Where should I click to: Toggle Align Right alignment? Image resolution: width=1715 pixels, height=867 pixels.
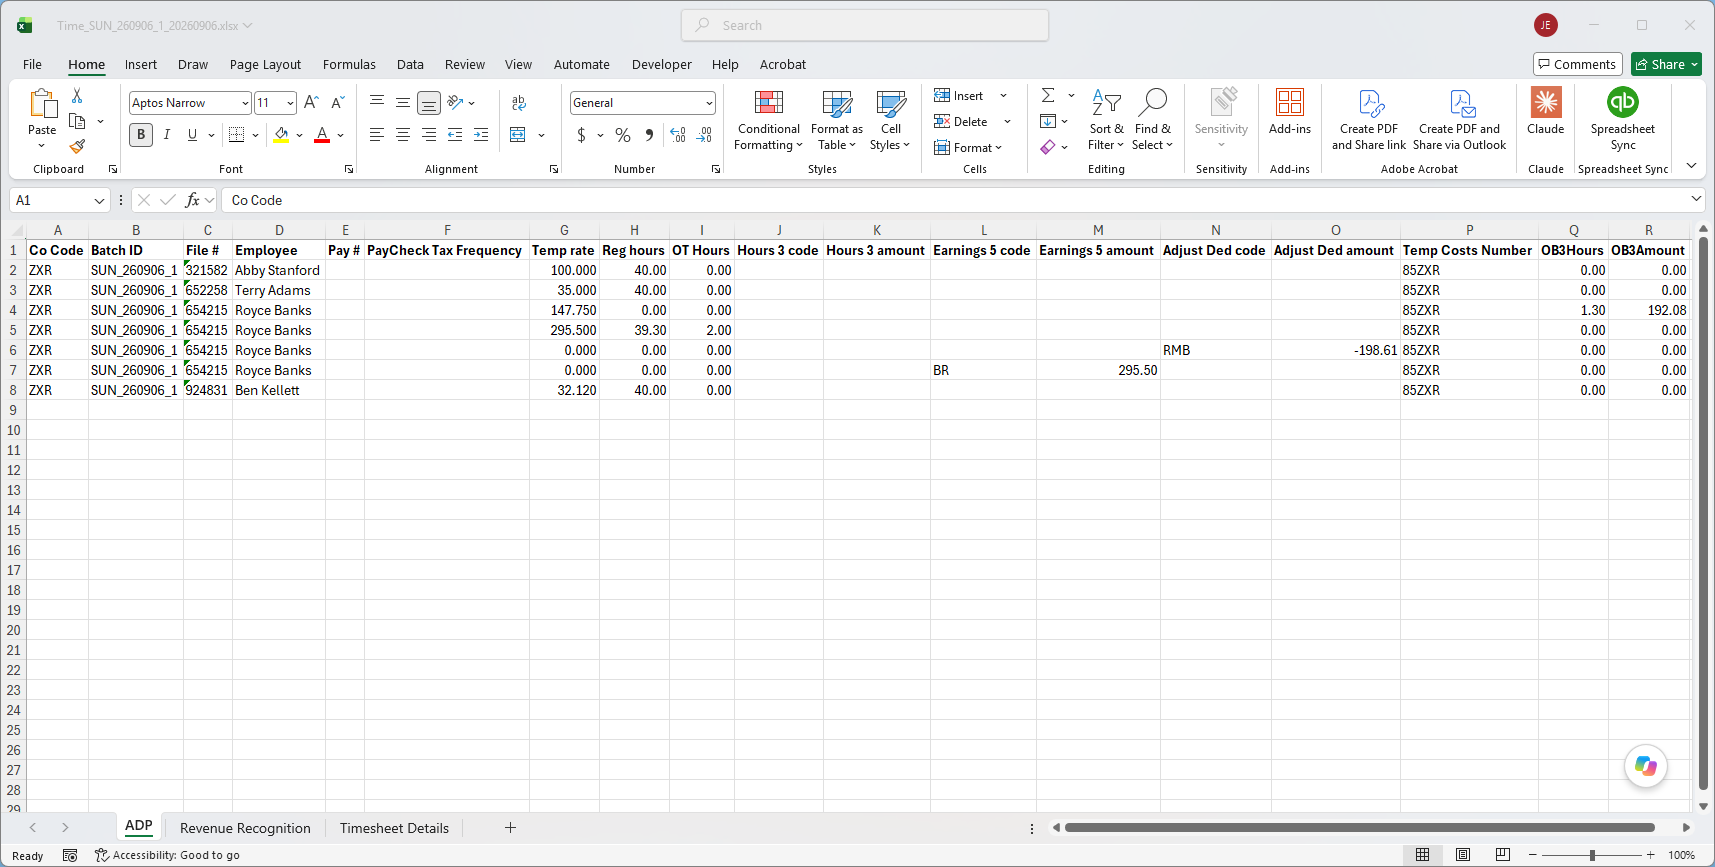[x=429, y=135]
